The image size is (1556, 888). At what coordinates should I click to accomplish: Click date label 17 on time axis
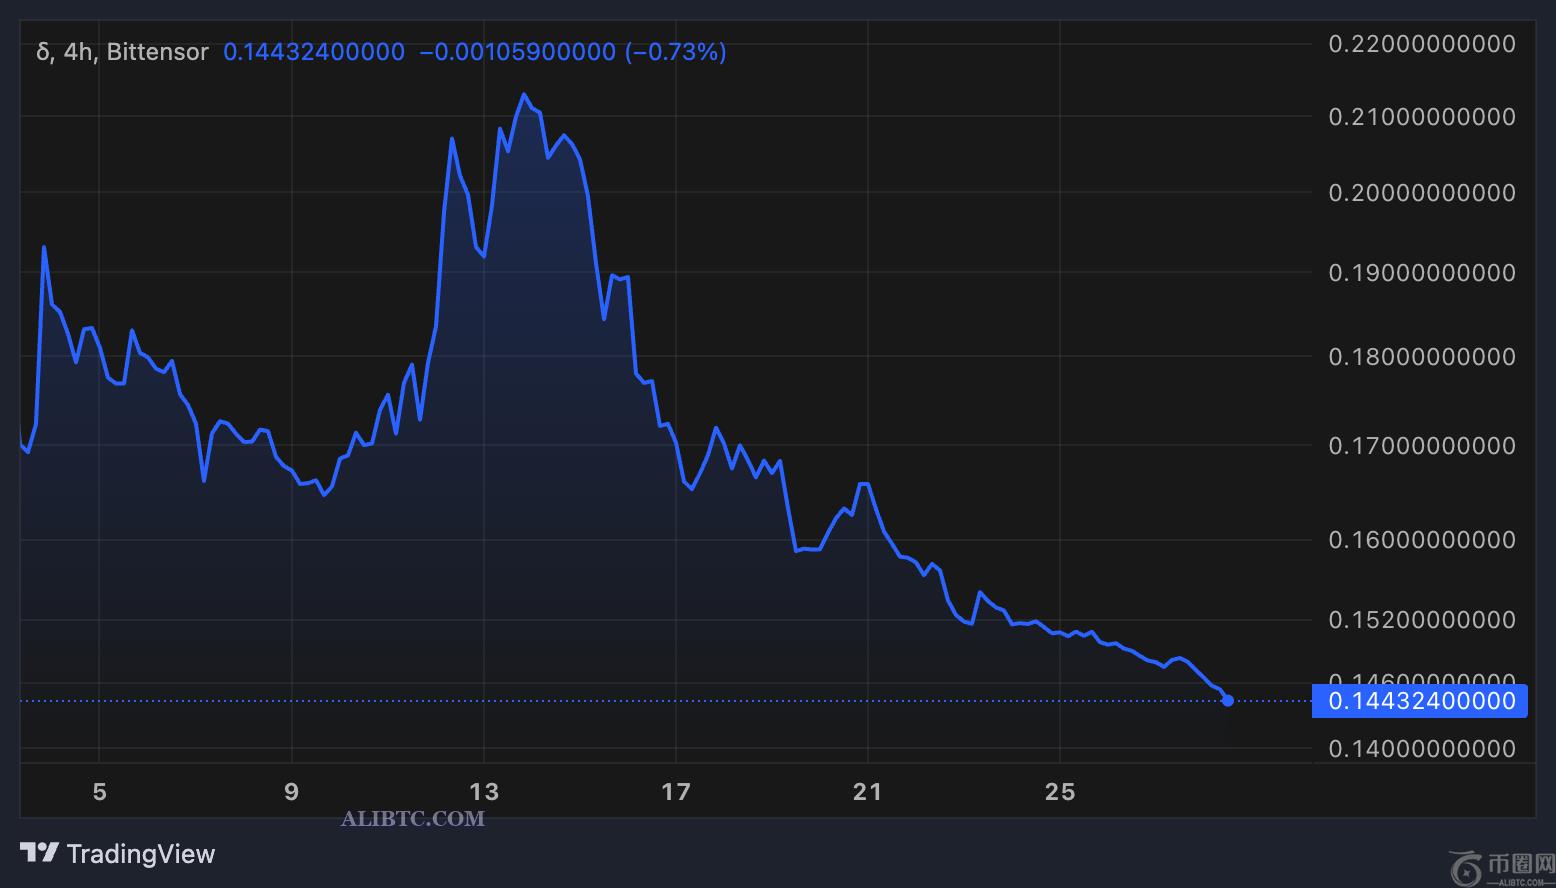pyautogui.click(x=676, y=792)
